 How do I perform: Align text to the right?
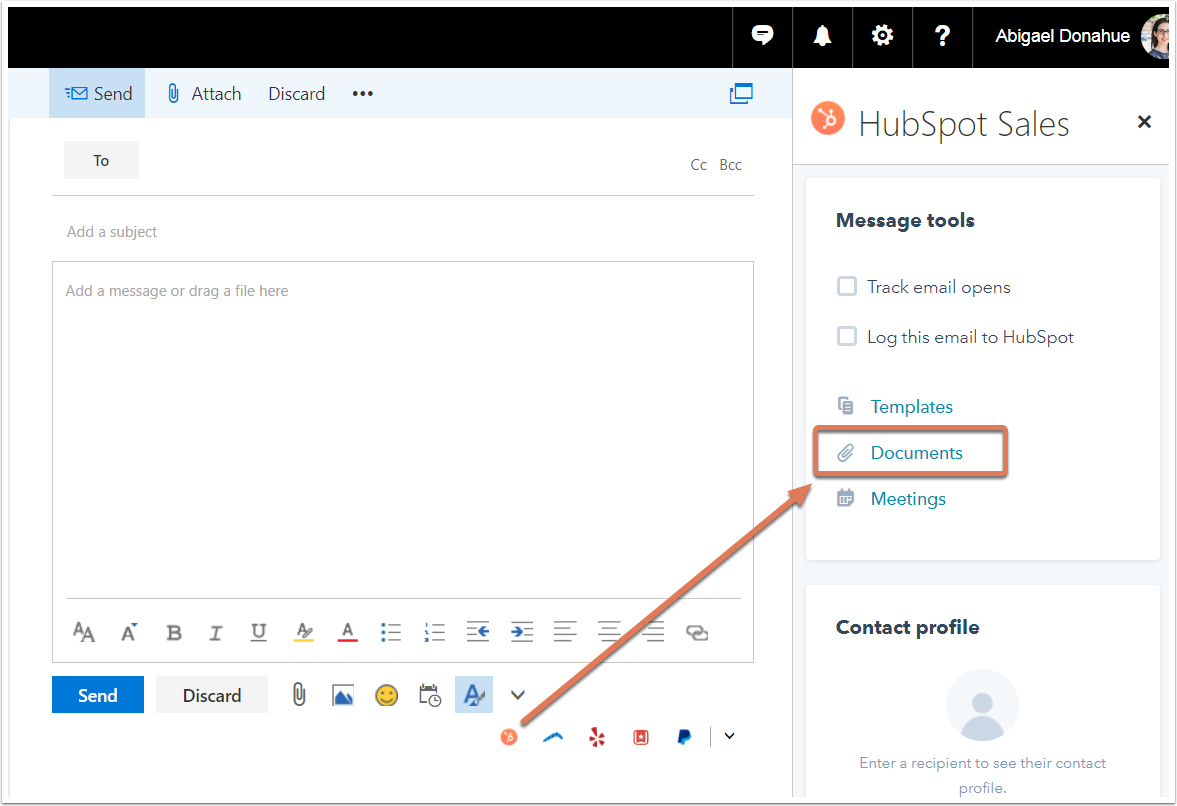click(653, 632)
